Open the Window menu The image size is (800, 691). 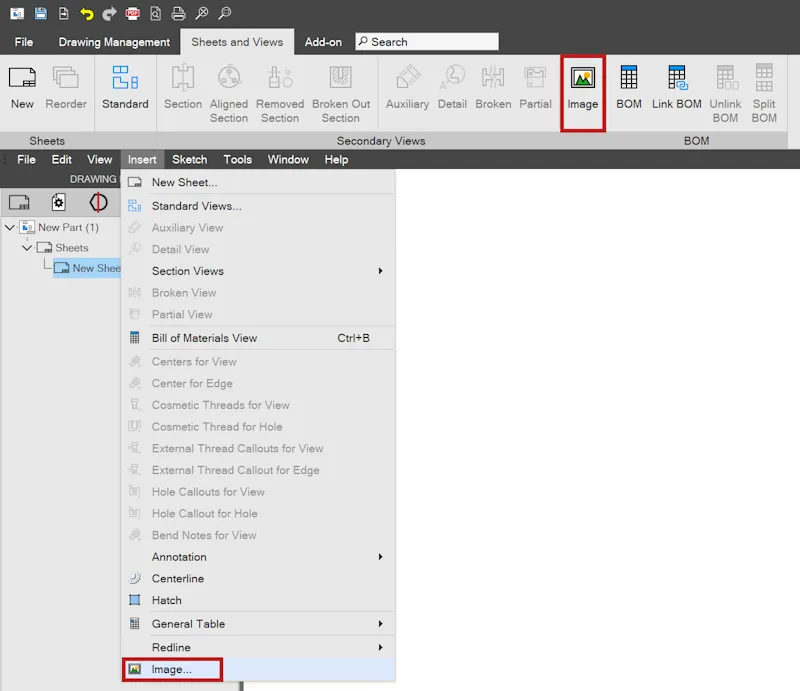click(288, 160)
